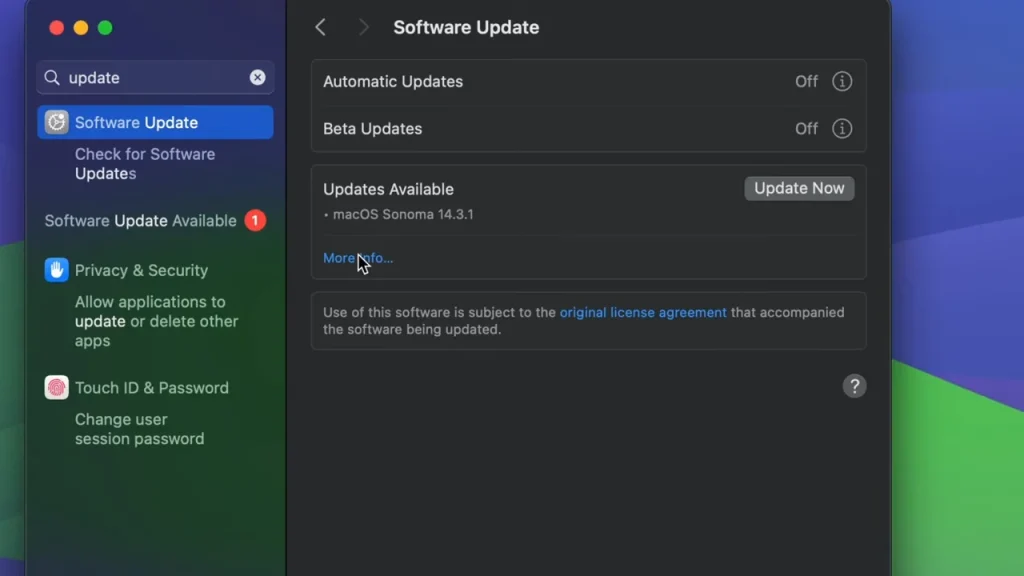The width and height of the screenshot is (1024, 576).
Task: Turn on Beta Updates
Action: [x=805, y=128]
